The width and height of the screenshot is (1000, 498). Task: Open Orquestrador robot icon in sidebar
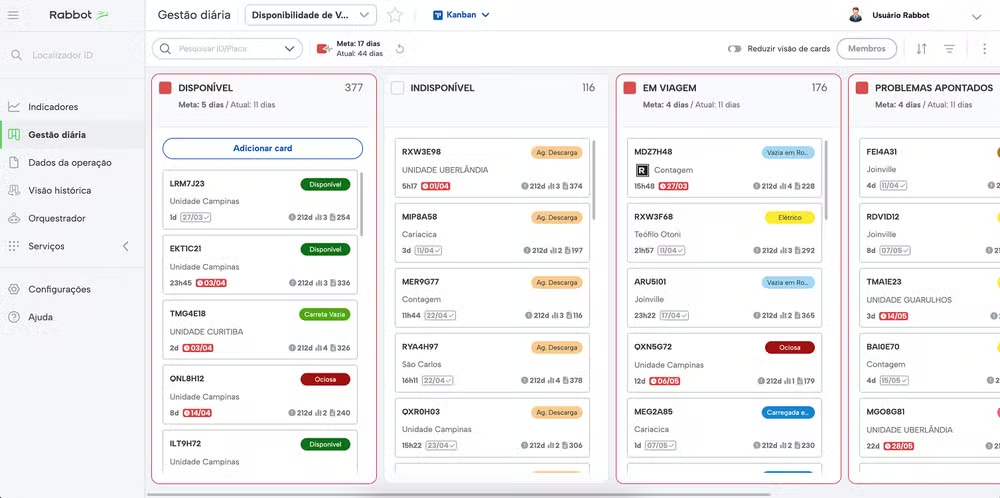pos(14,218)
